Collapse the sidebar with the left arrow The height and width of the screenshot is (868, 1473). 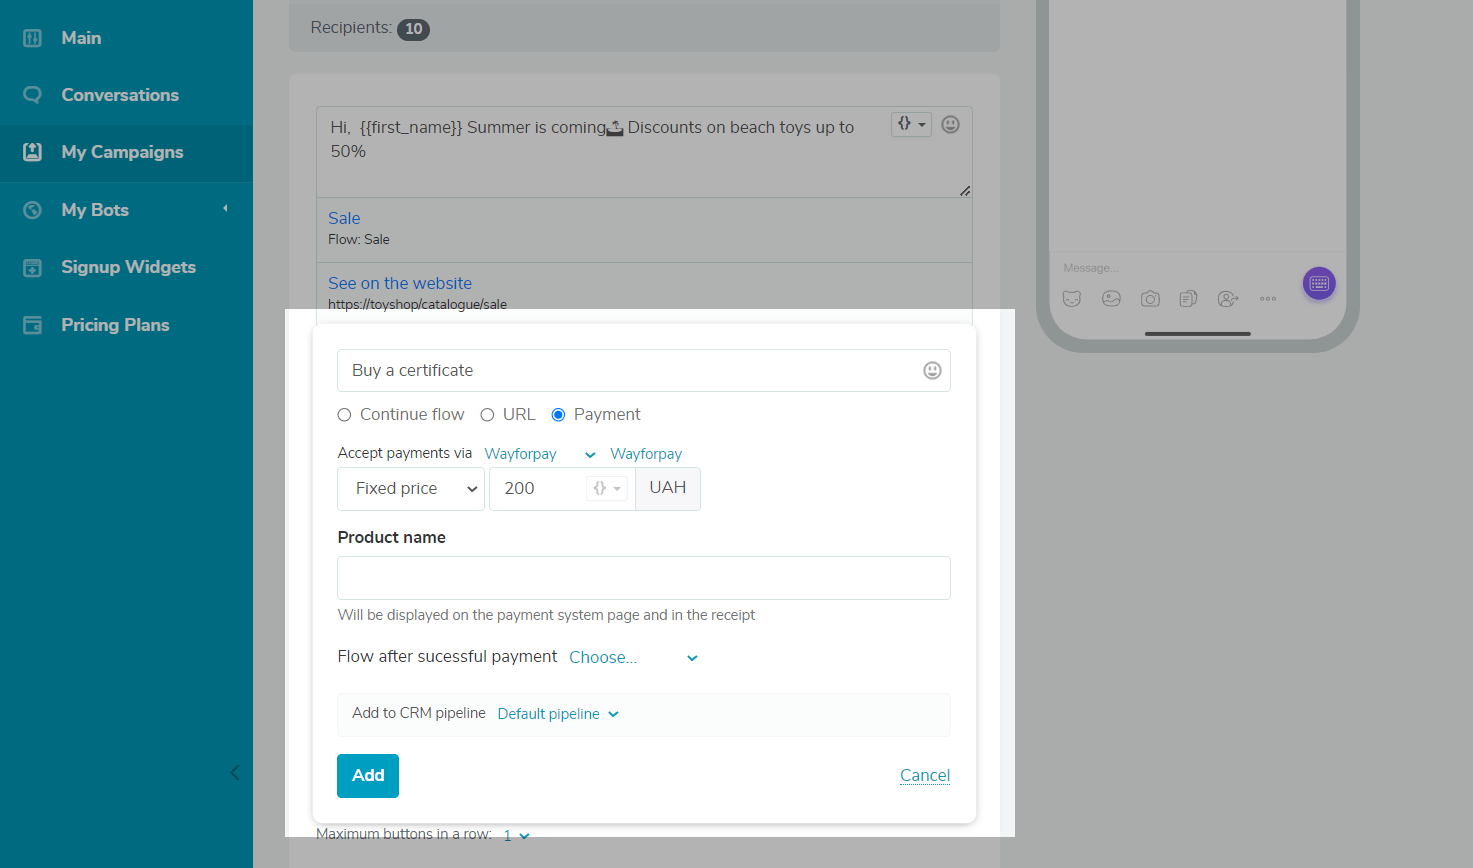pos(235,772)
